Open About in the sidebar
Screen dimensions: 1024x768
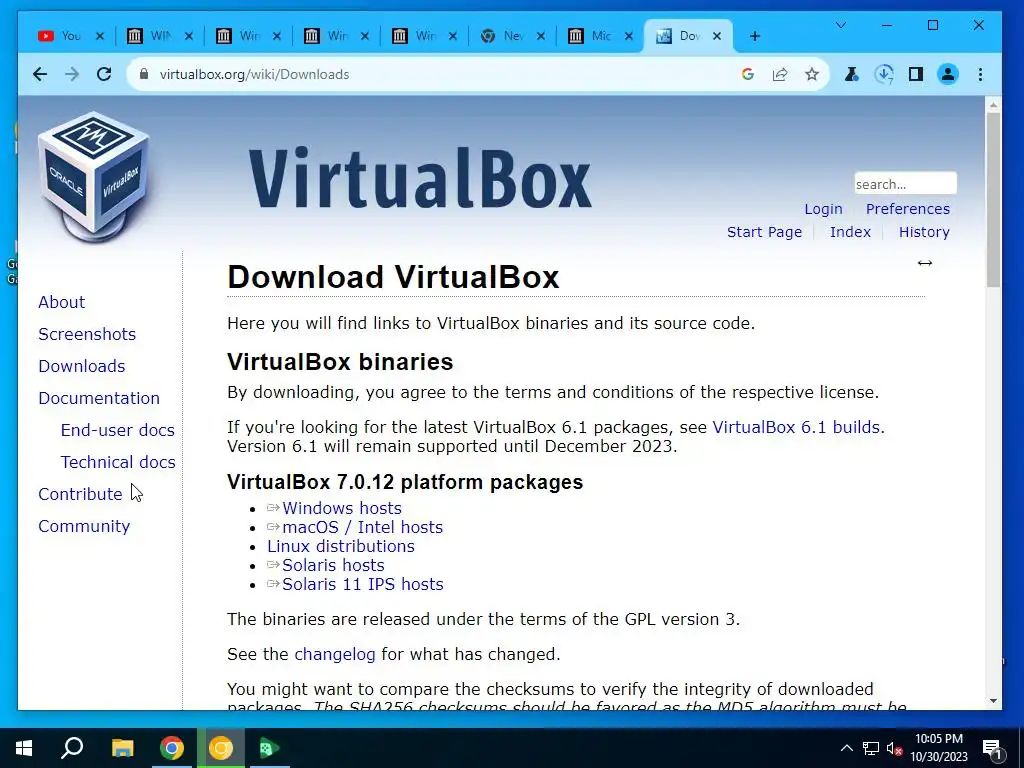point(61,302)
